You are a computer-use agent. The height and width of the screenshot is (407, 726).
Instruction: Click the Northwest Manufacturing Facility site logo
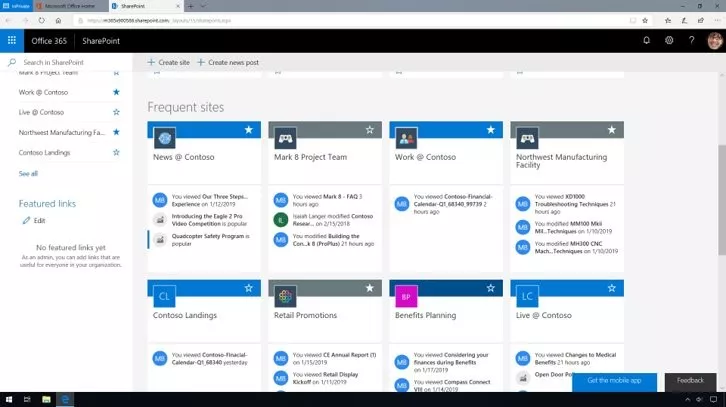(x=527, y=138)
